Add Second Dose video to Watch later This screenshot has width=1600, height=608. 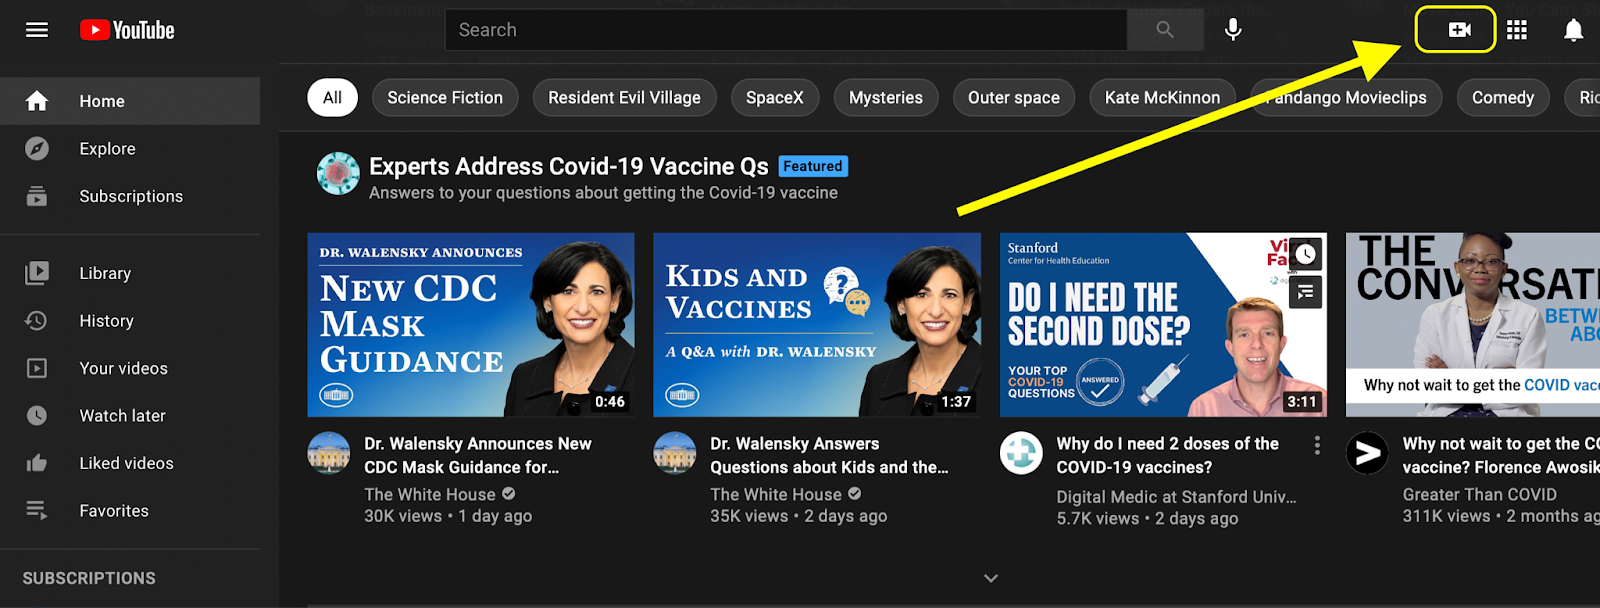point(1305,254)
